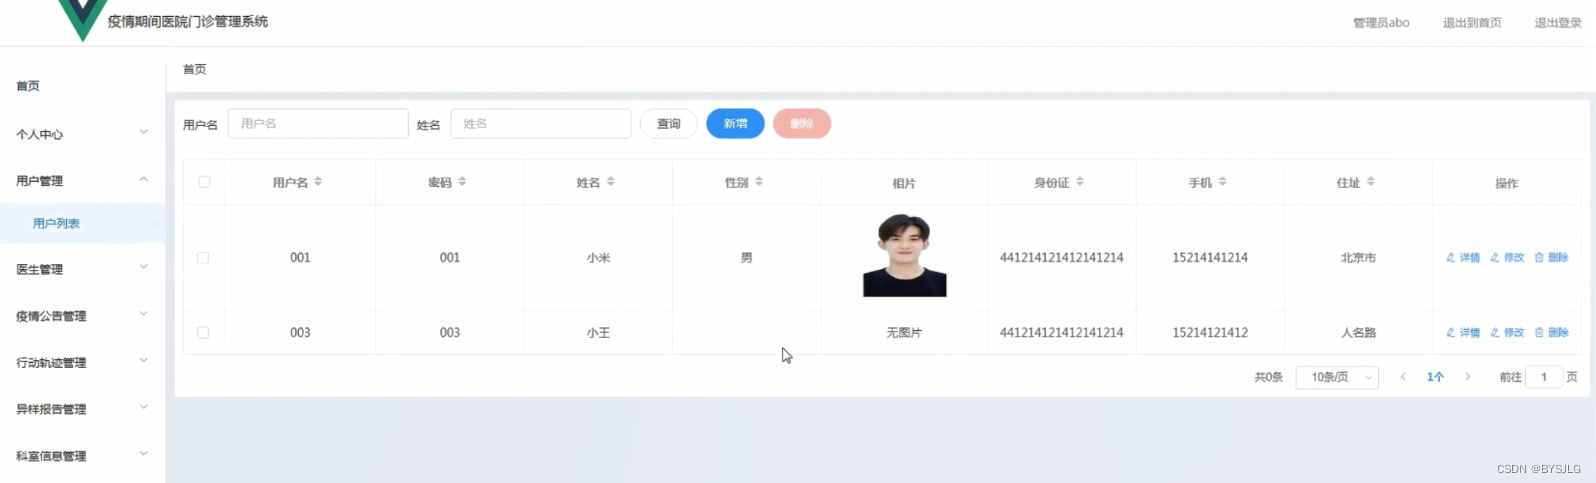Collapse 用户管理 sidebar menu
1596x483 pixels.
82,181
